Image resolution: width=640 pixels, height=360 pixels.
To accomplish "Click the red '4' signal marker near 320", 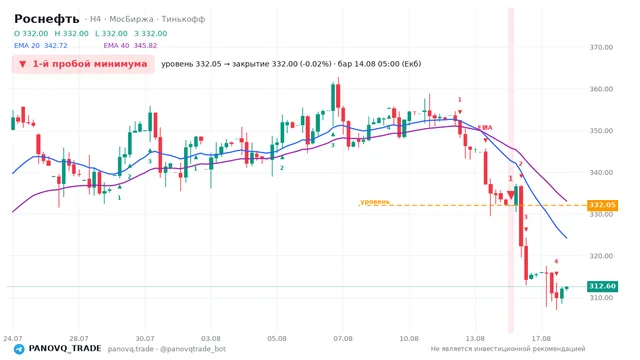I will [x=556, y=262].
